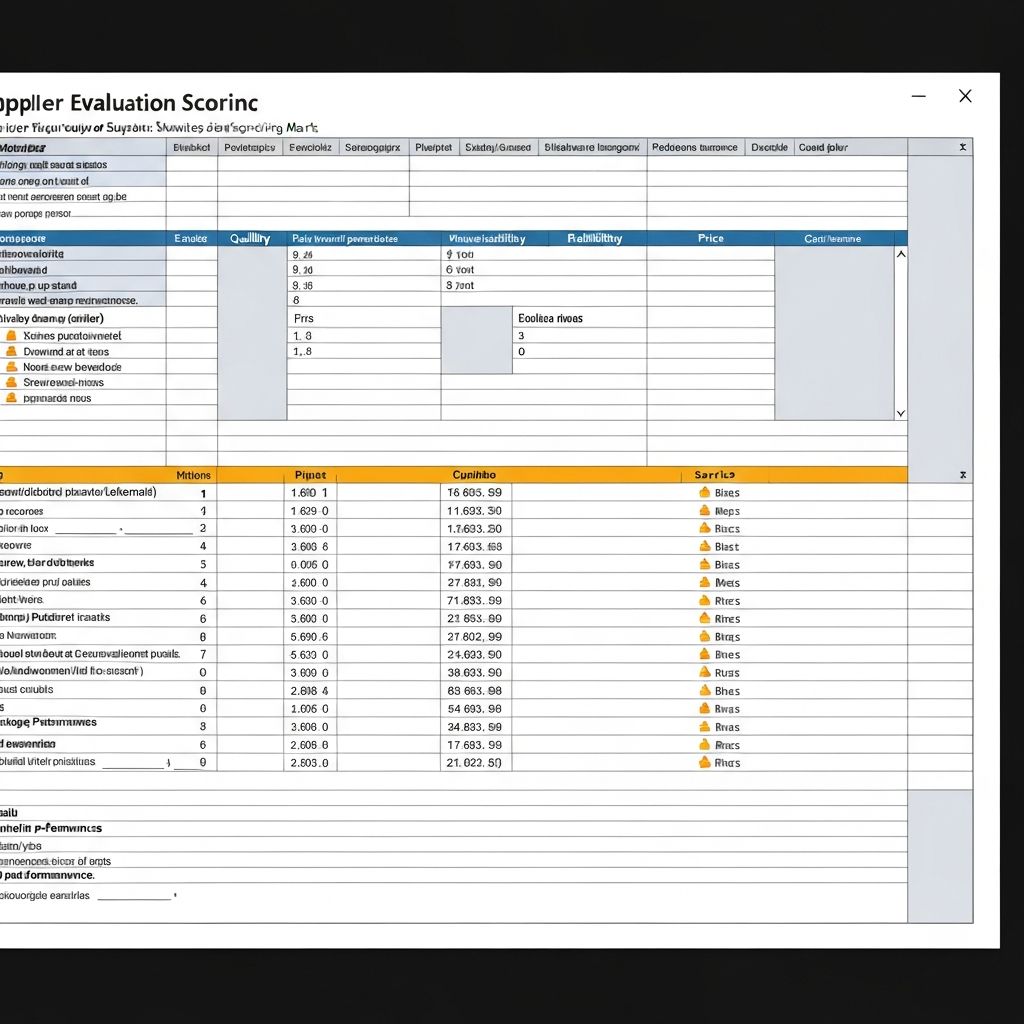The width and height of the screenshot is (1024, 1024).
Task: Collapse the top header section with its x
Action: (962, 147)
